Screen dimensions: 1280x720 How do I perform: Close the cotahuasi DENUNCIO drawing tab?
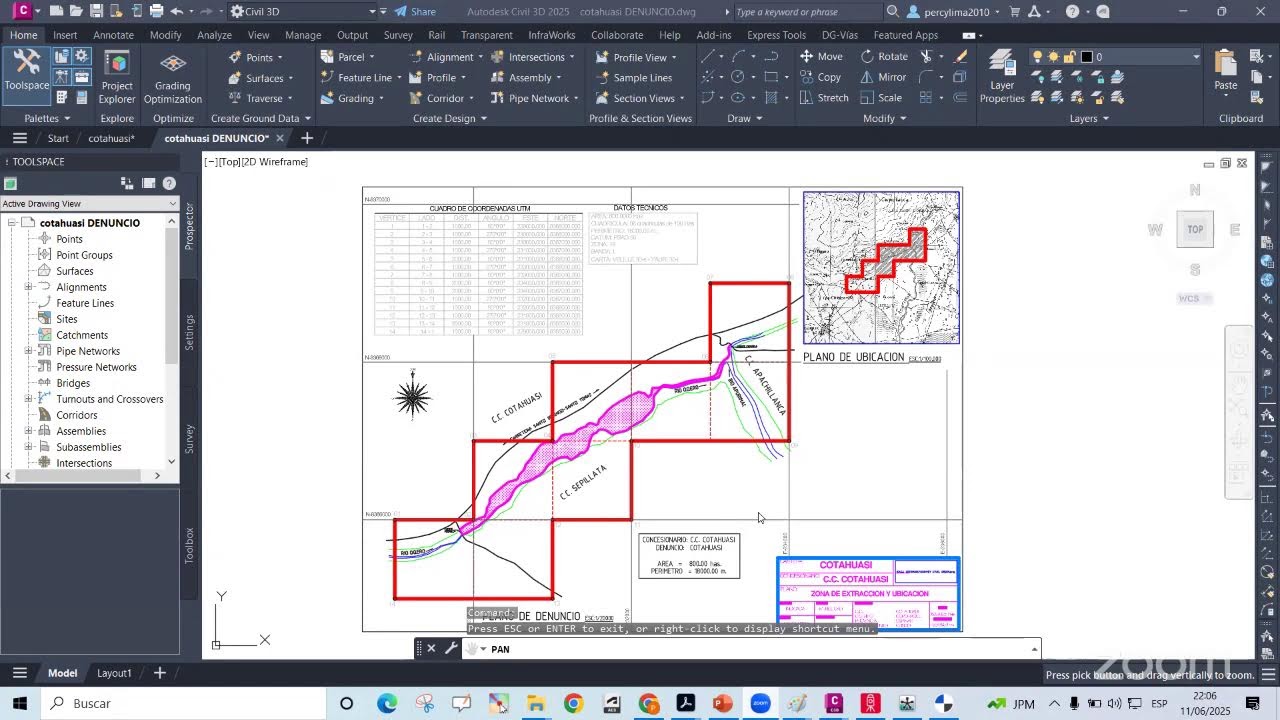(280, 138)
